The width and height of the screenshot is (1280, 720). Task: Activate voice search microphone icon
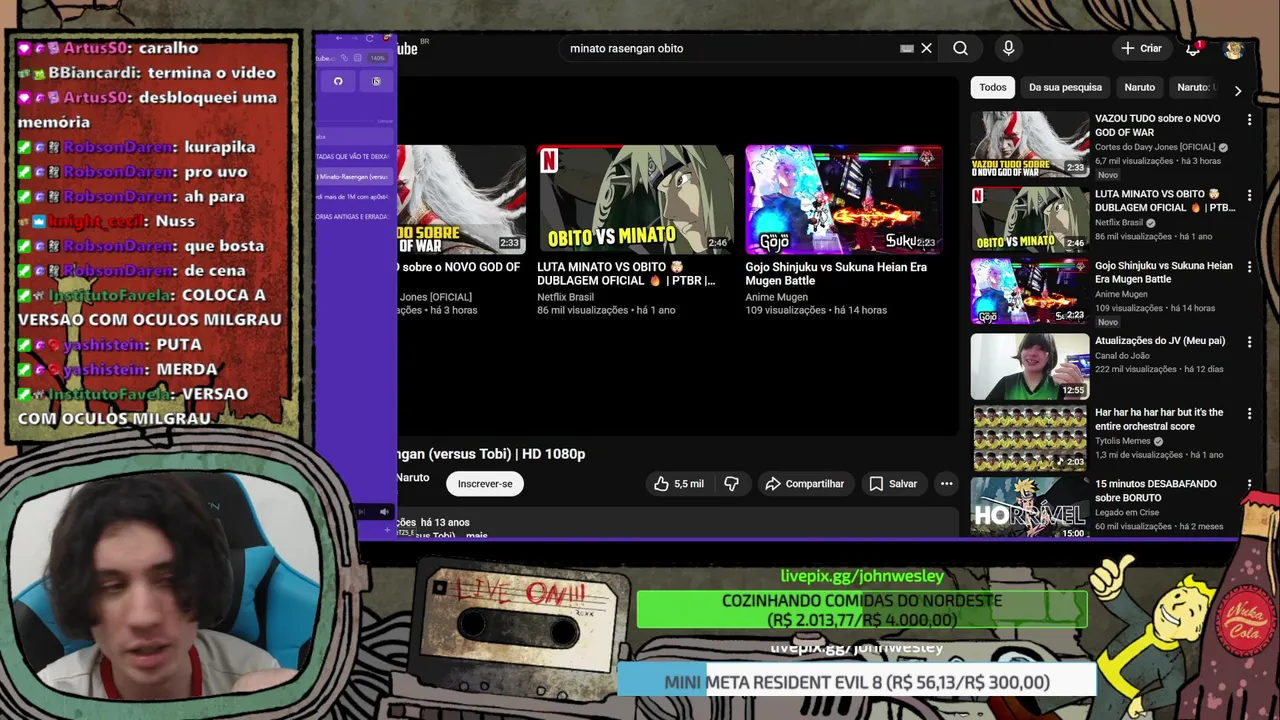click(x=1008, y=48)
